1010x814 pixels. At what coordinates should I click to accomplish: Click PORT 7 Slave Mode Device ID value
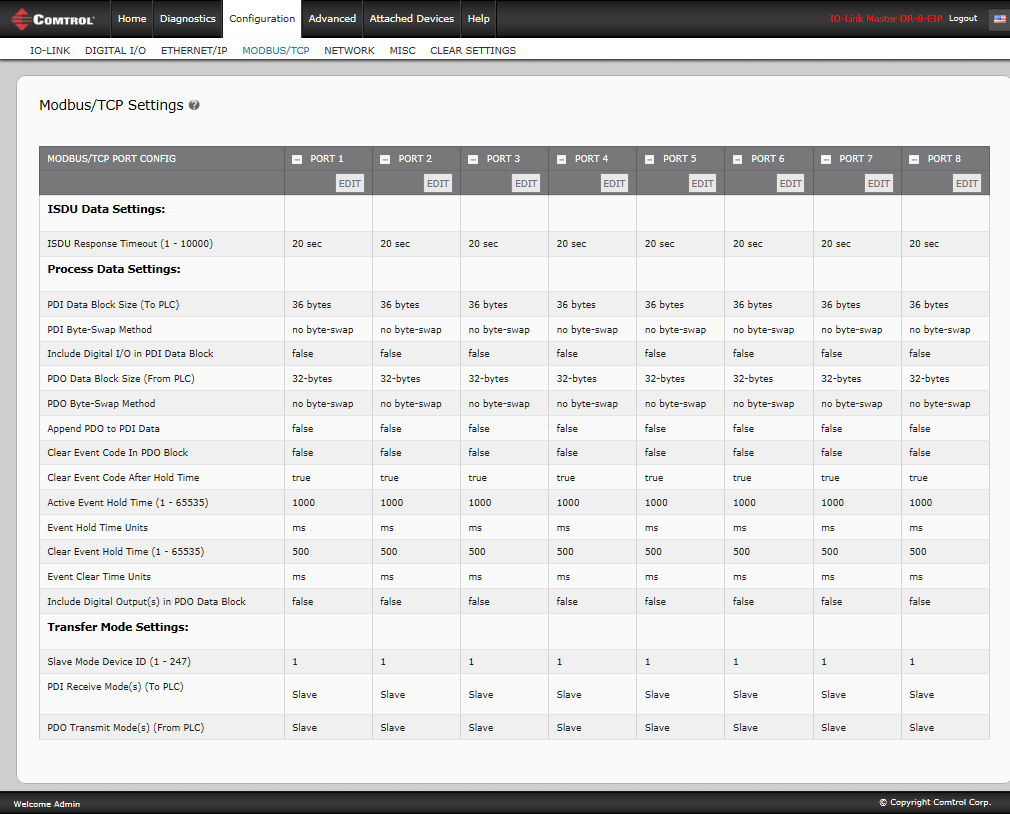[x=824, y=661]
